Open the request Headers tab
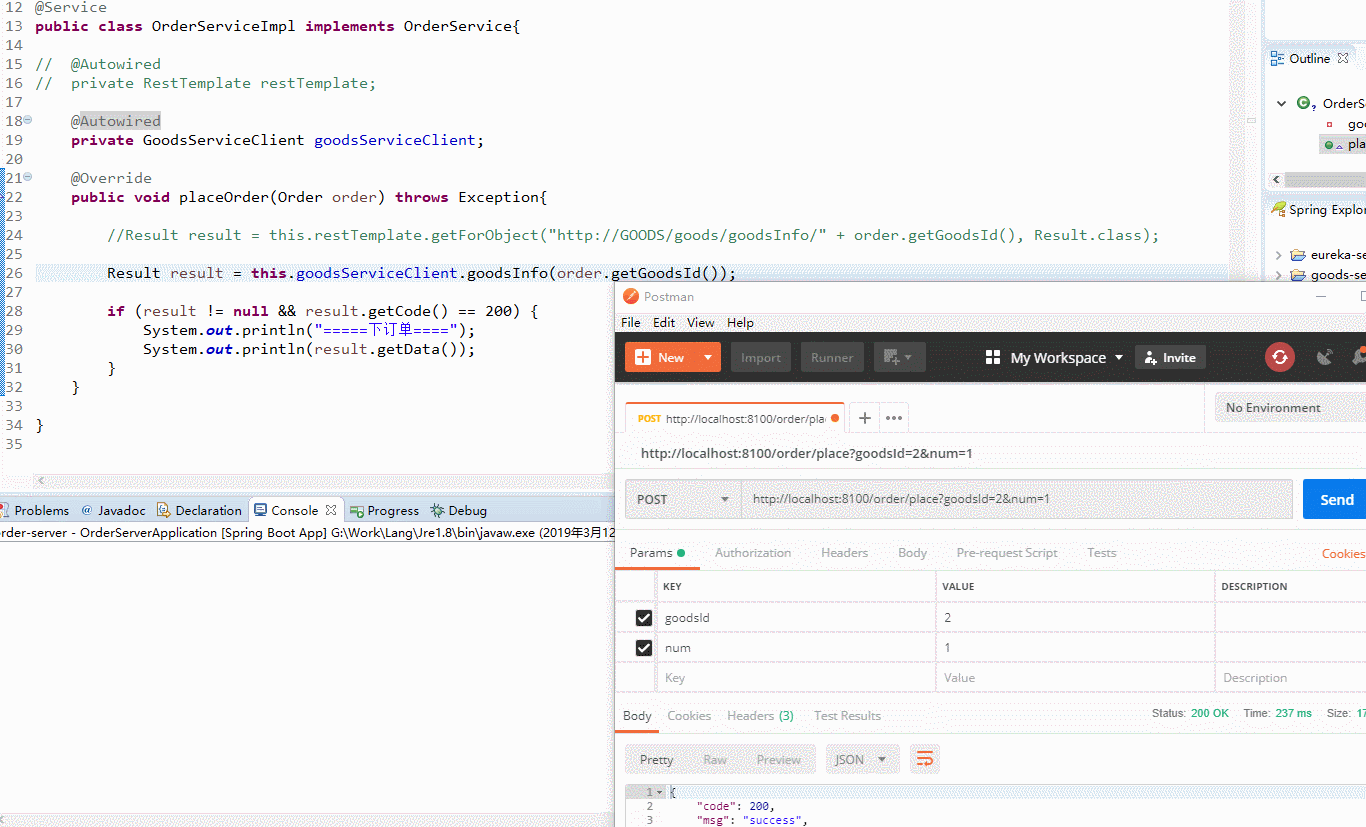This screenshot has height=827, width=1366. [x=844, y=552]
